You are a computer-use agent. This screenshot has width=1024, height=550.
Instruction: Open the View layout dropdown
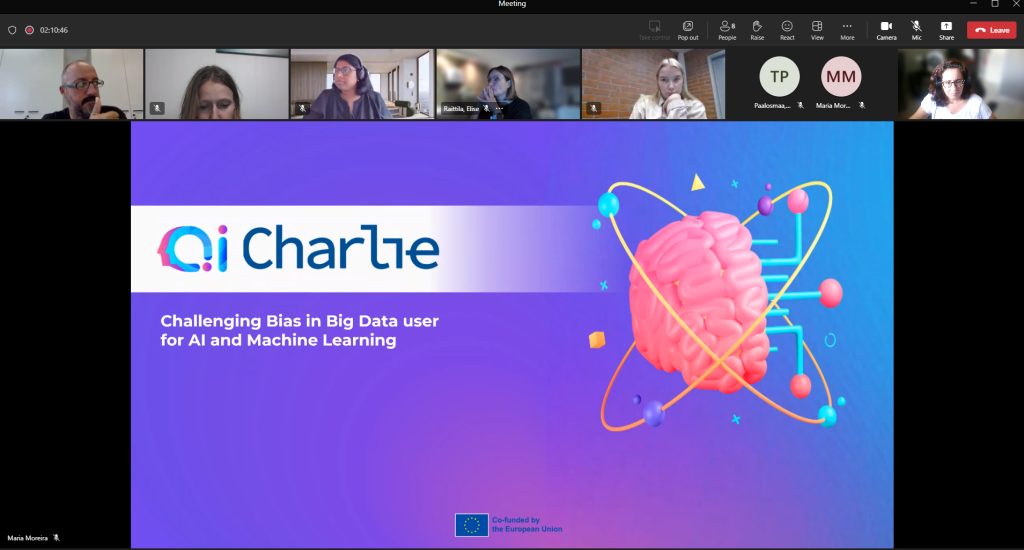(817, 28)
